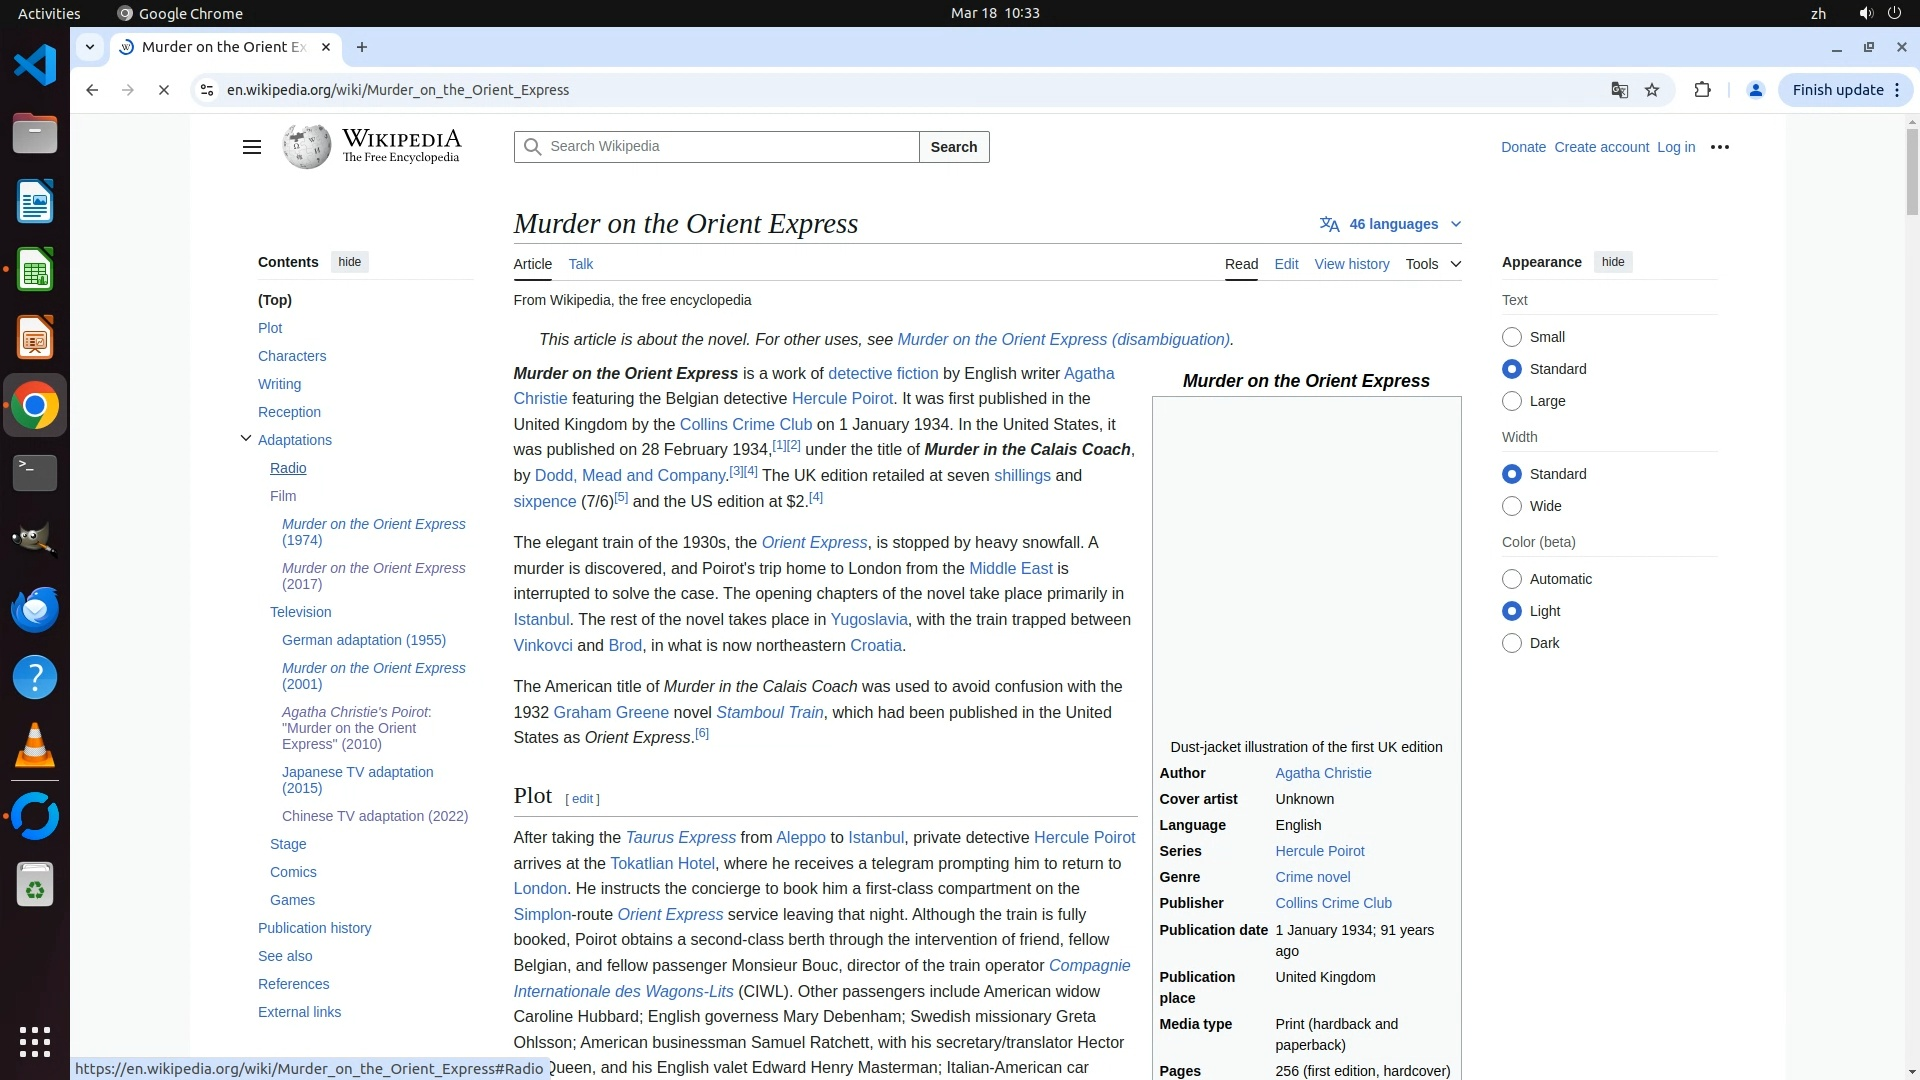This screenshot has height=1080, width=1920.
Task: Click the Search Wikipedia input field
Action: tap(730, 147)
